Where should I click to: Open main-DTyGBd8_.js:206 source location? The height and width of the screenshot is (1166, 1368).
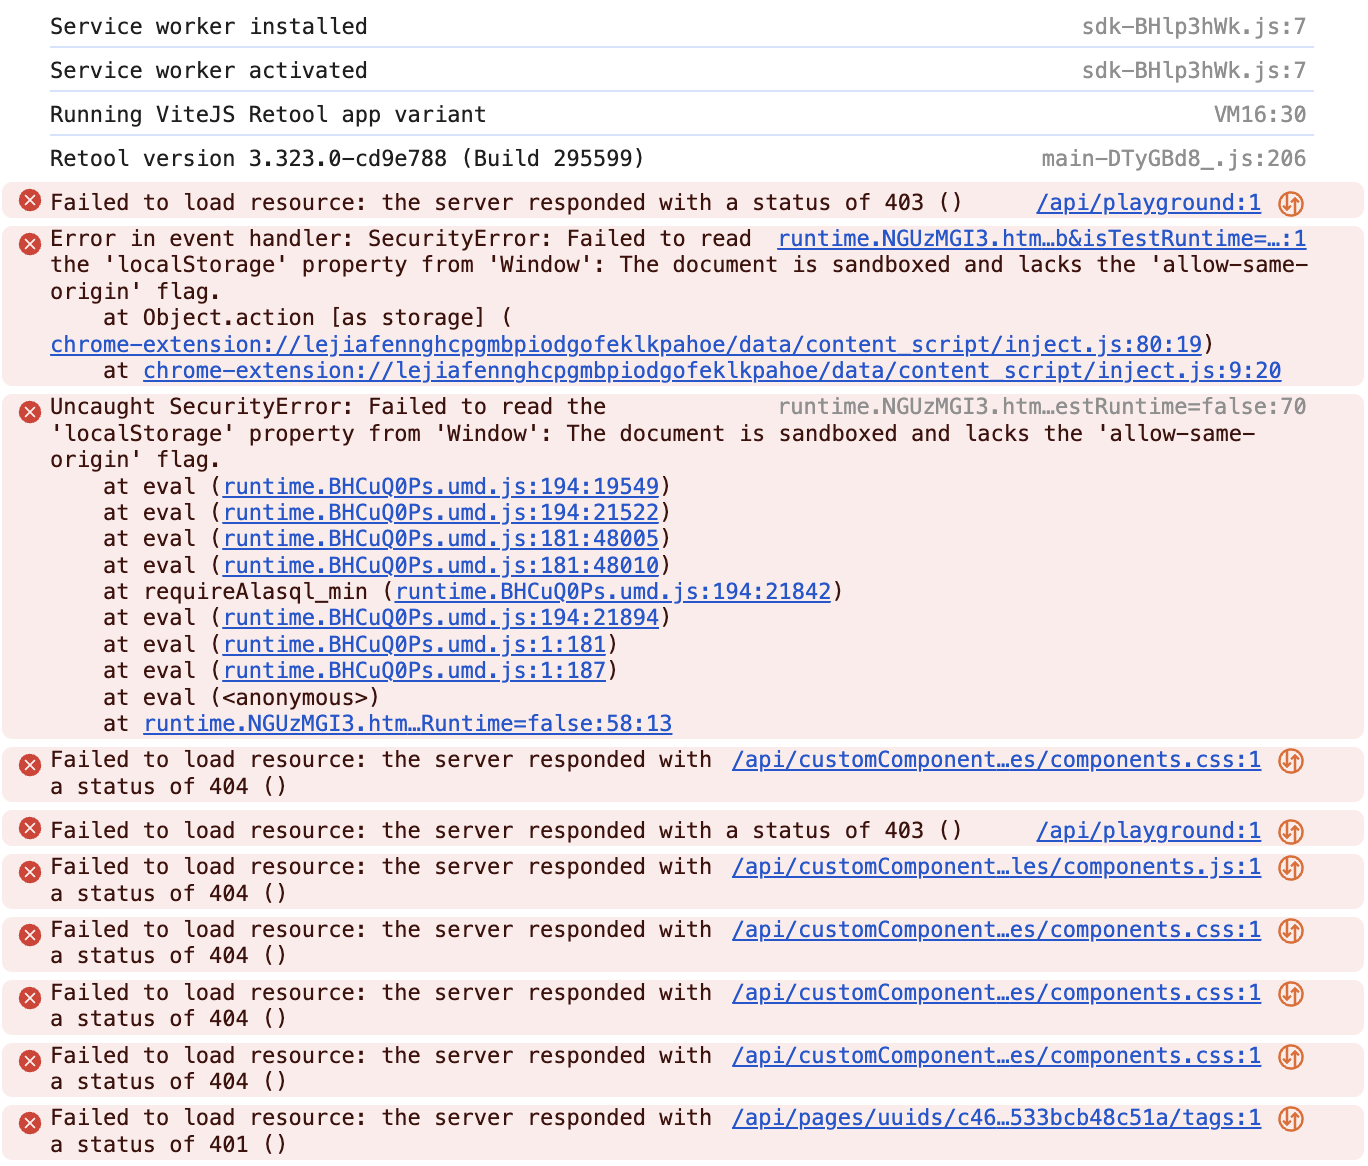[1173, 159]
